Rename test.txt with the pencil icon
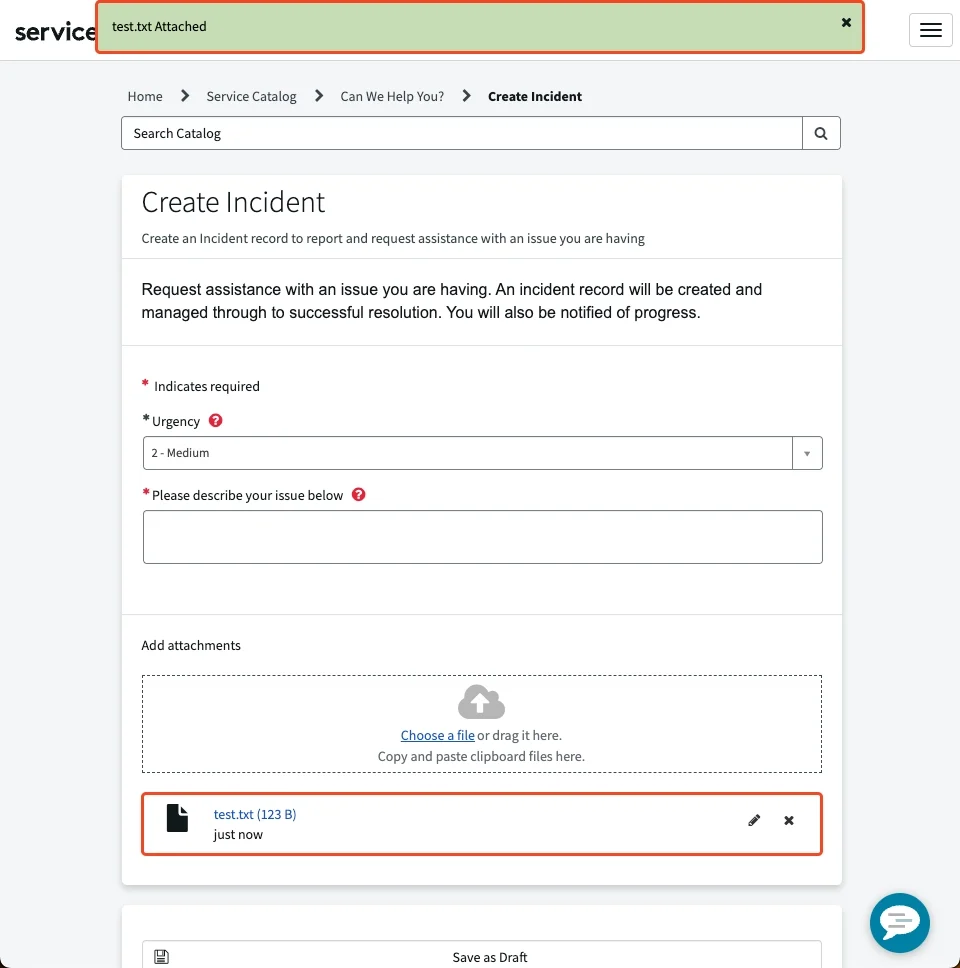The width and height of the screenshot is (960, 968). [x=754, y=821]
